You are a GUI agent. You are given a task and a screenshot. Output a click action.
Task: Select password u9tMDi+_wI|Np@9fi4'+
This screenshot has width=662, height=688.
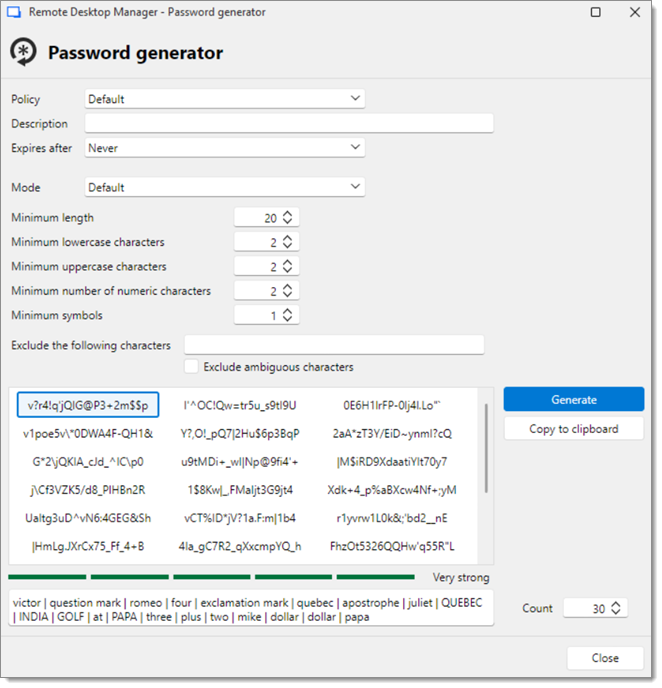click(241, 464)
